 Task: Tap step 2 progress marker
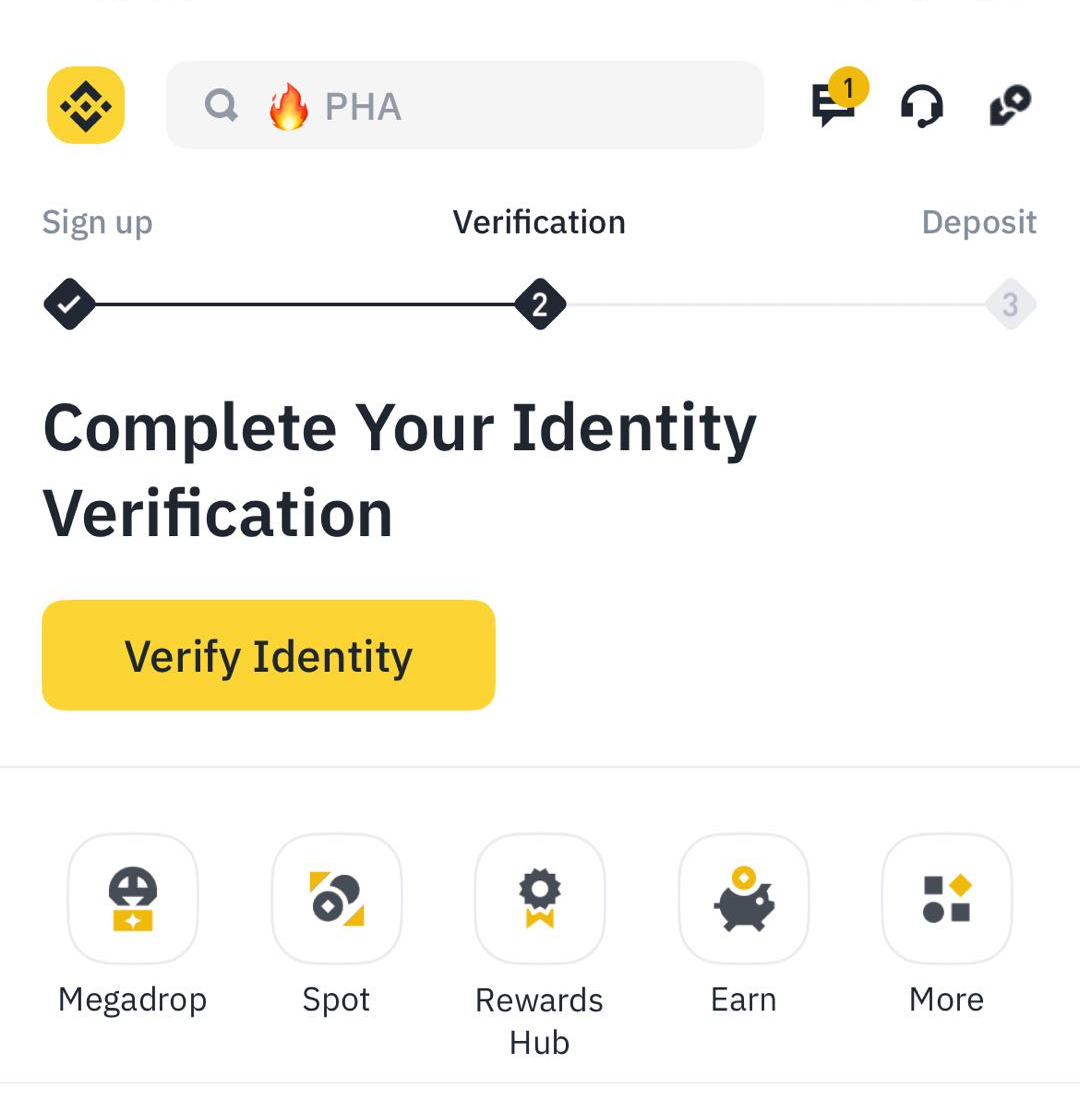(x=540, y=304)
